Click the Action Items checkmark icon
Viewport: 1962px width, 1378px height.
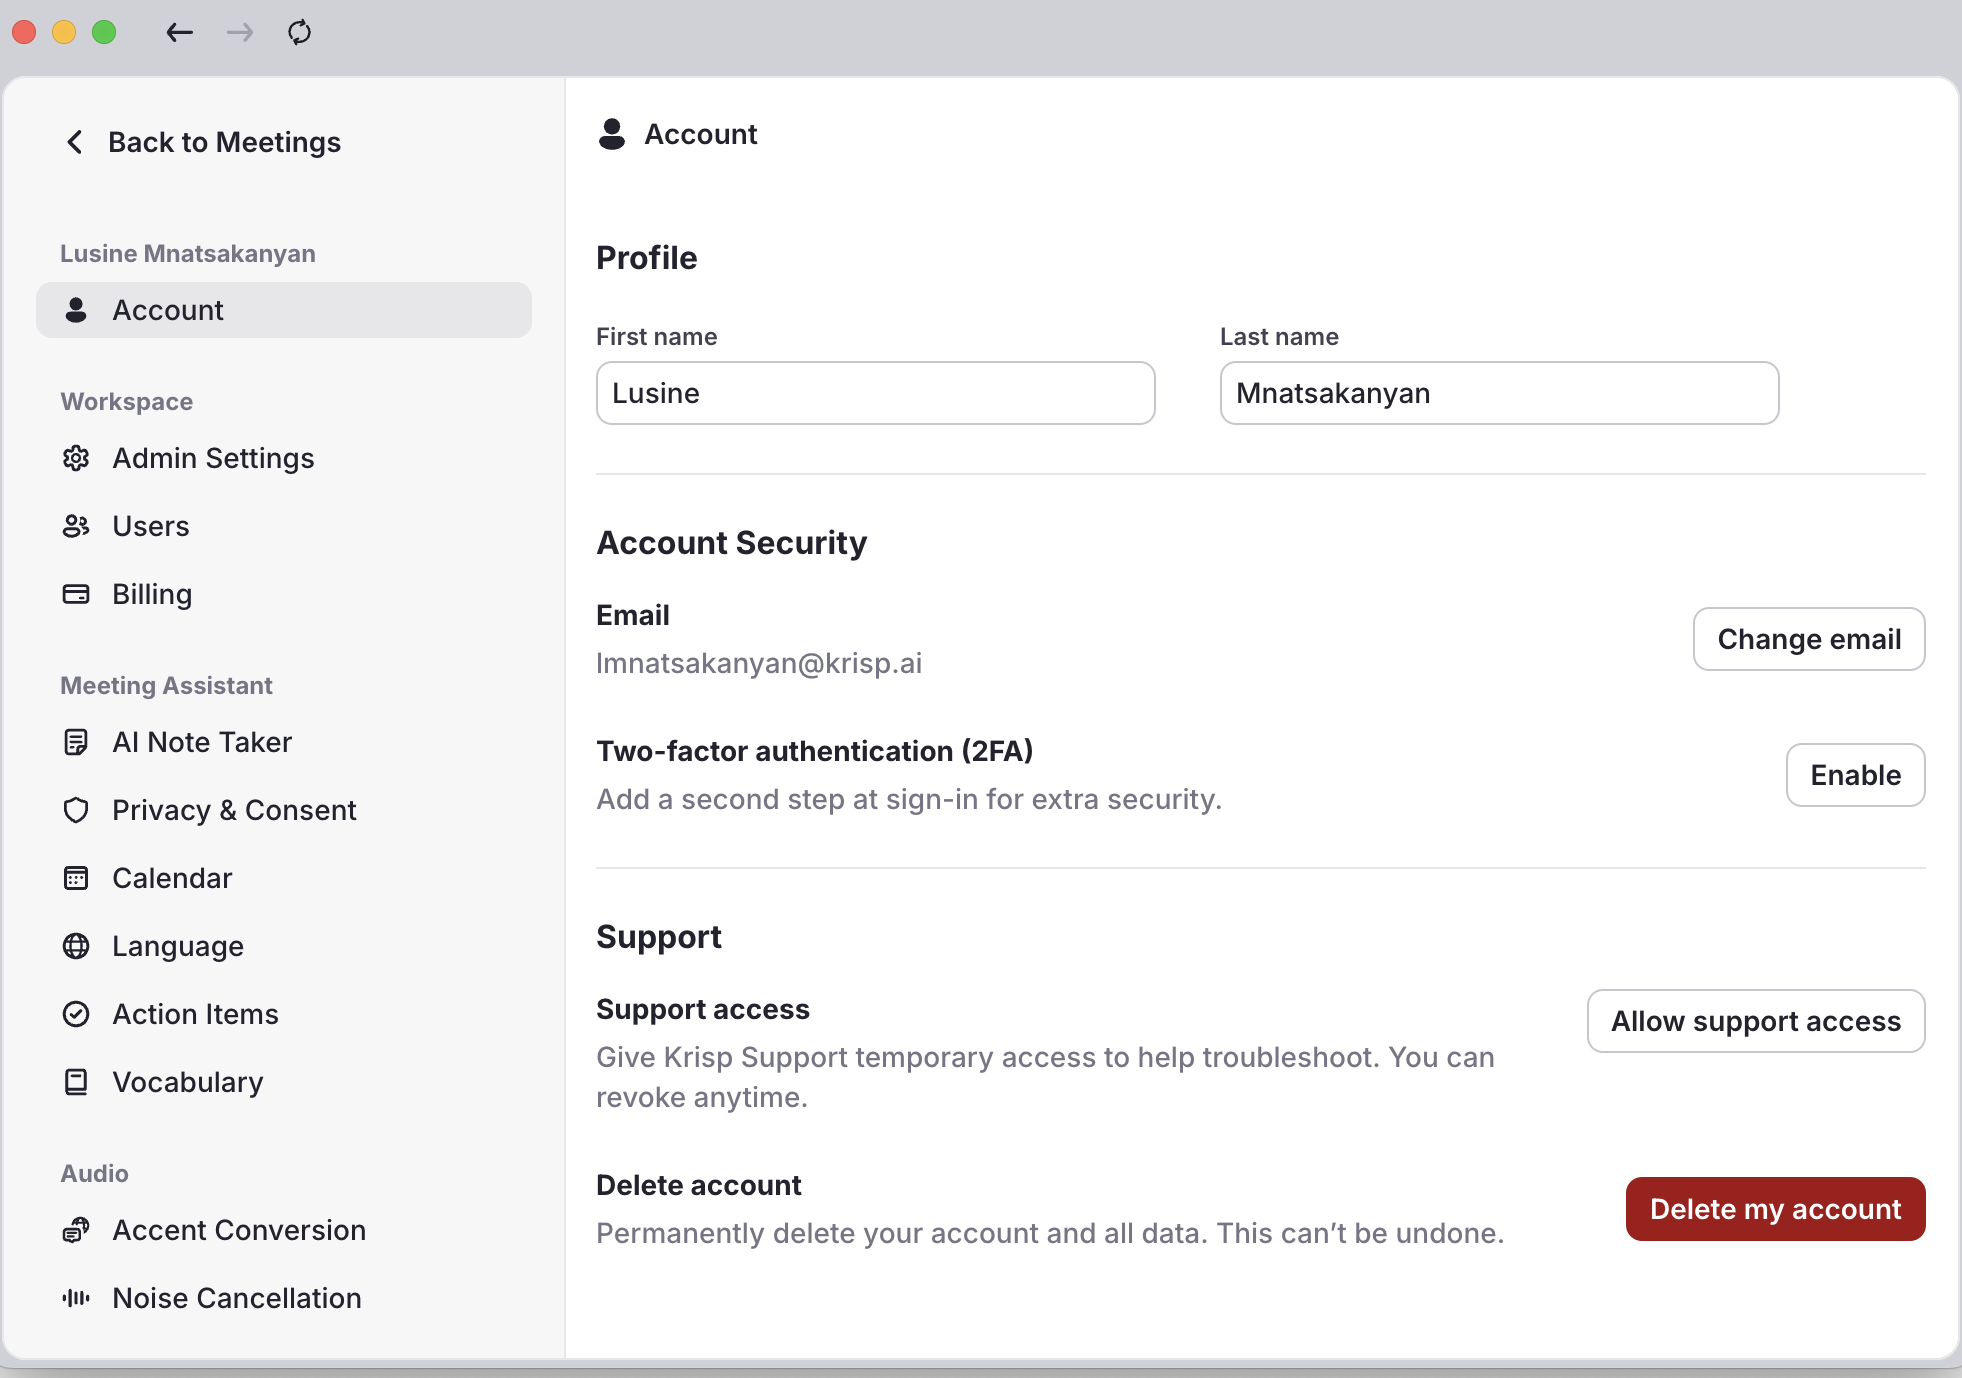point(76,1014)
